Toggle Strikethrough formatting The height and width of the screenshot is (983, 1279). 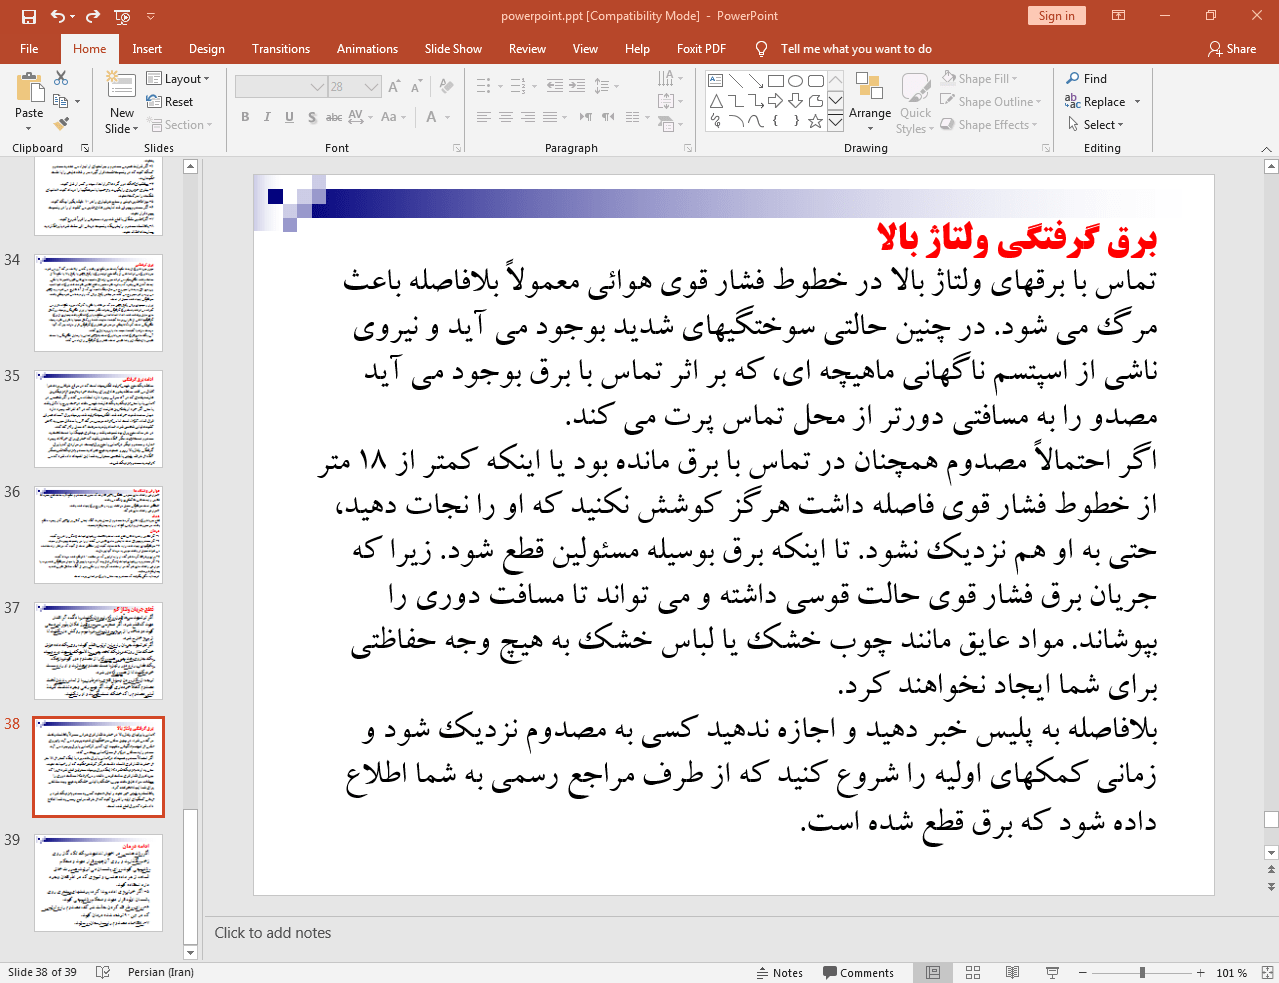click(334, 117)
